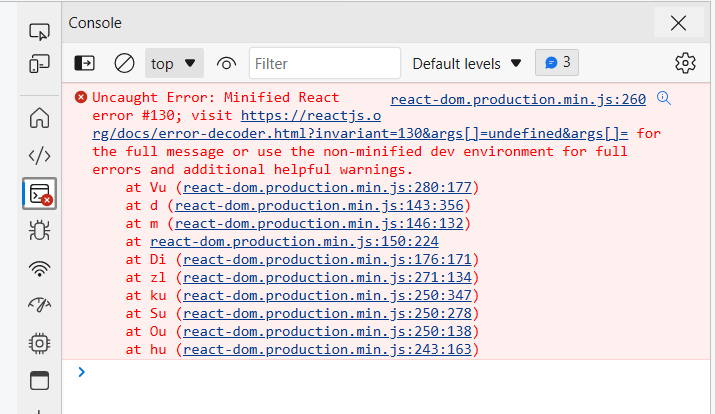Image resolution: width=715 pixels, height=414 pixels.
Task: Toggle device emulation icon
Action: click(x=40, y=66)
